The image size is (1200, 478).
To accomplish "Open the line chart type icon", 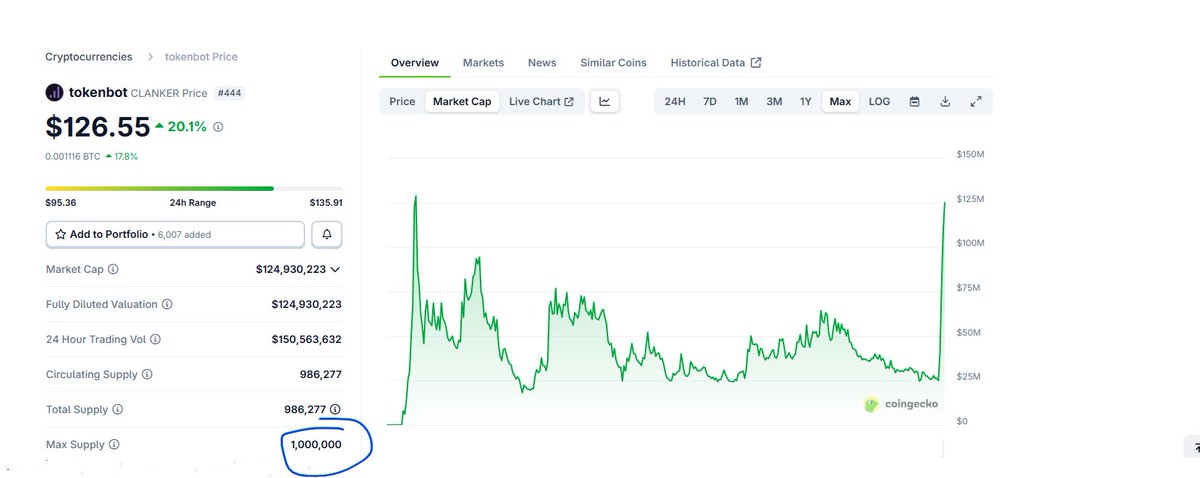I will click(605, 101).
